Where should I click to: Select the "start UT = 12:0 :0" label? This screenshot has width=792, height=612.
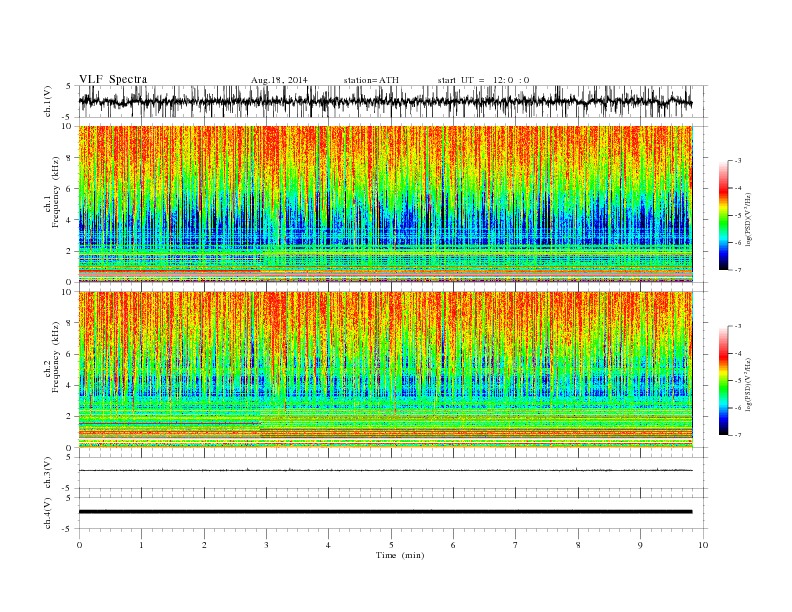[483, 80]
